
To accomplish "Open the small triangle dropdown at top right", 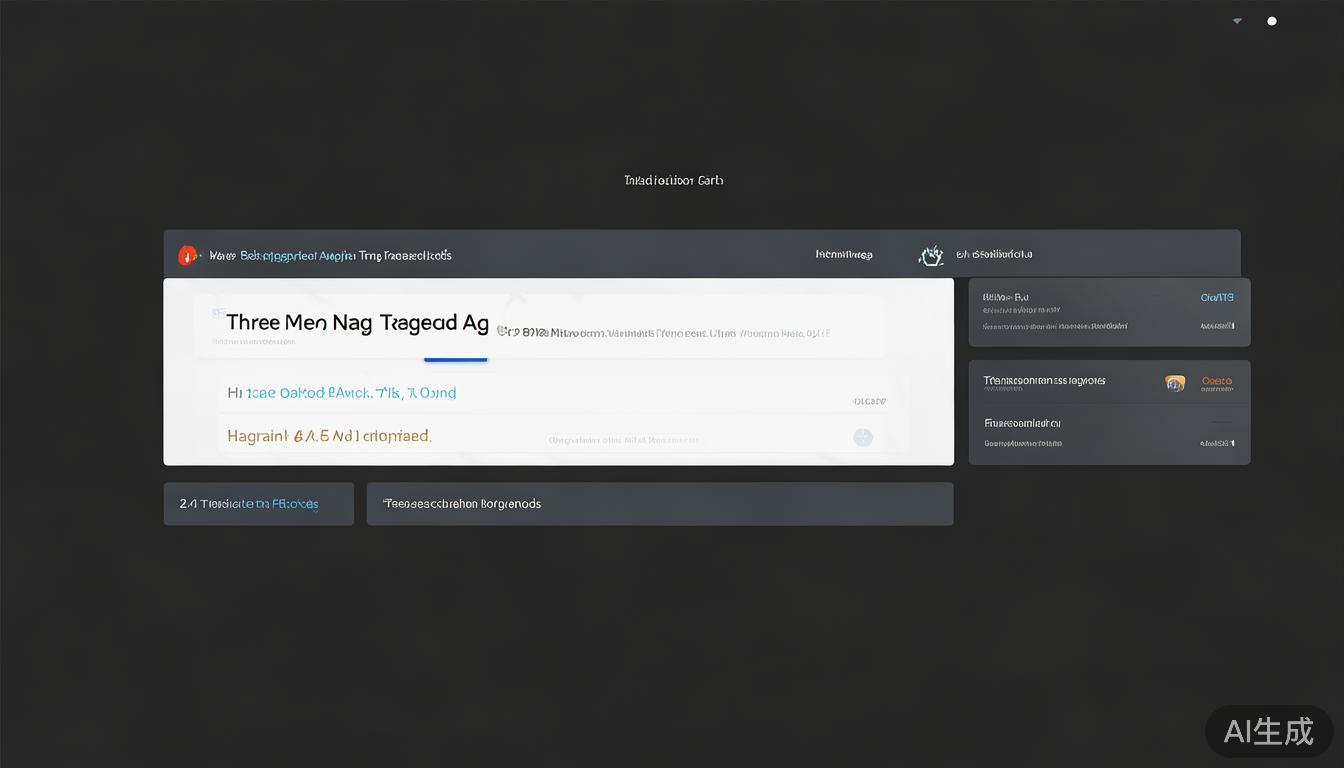I will coord(1237,21).
